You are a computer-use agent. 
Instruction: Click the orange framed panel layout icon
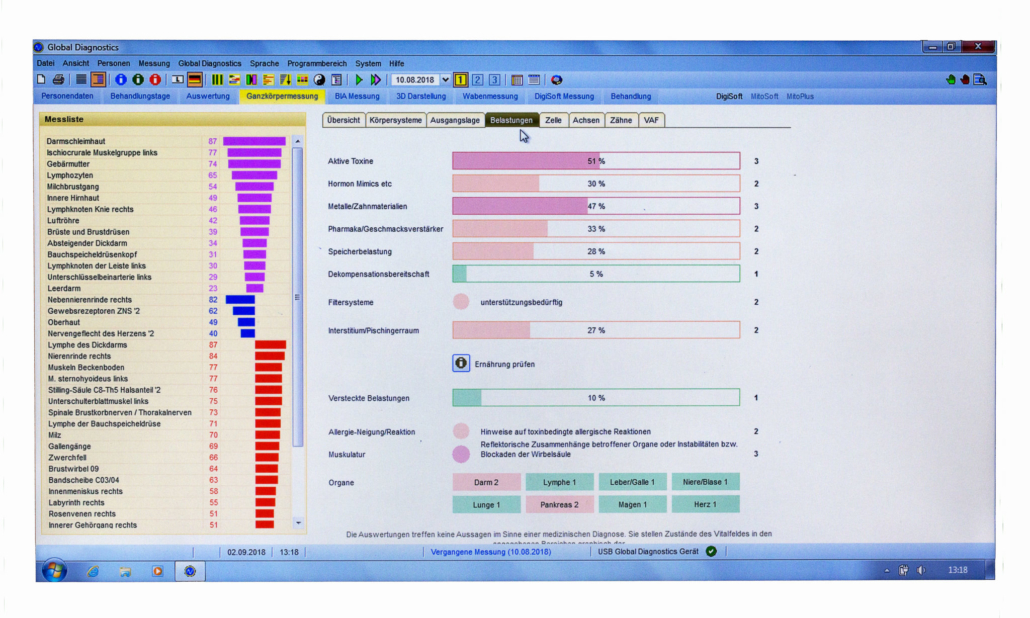tap(99, 79)
